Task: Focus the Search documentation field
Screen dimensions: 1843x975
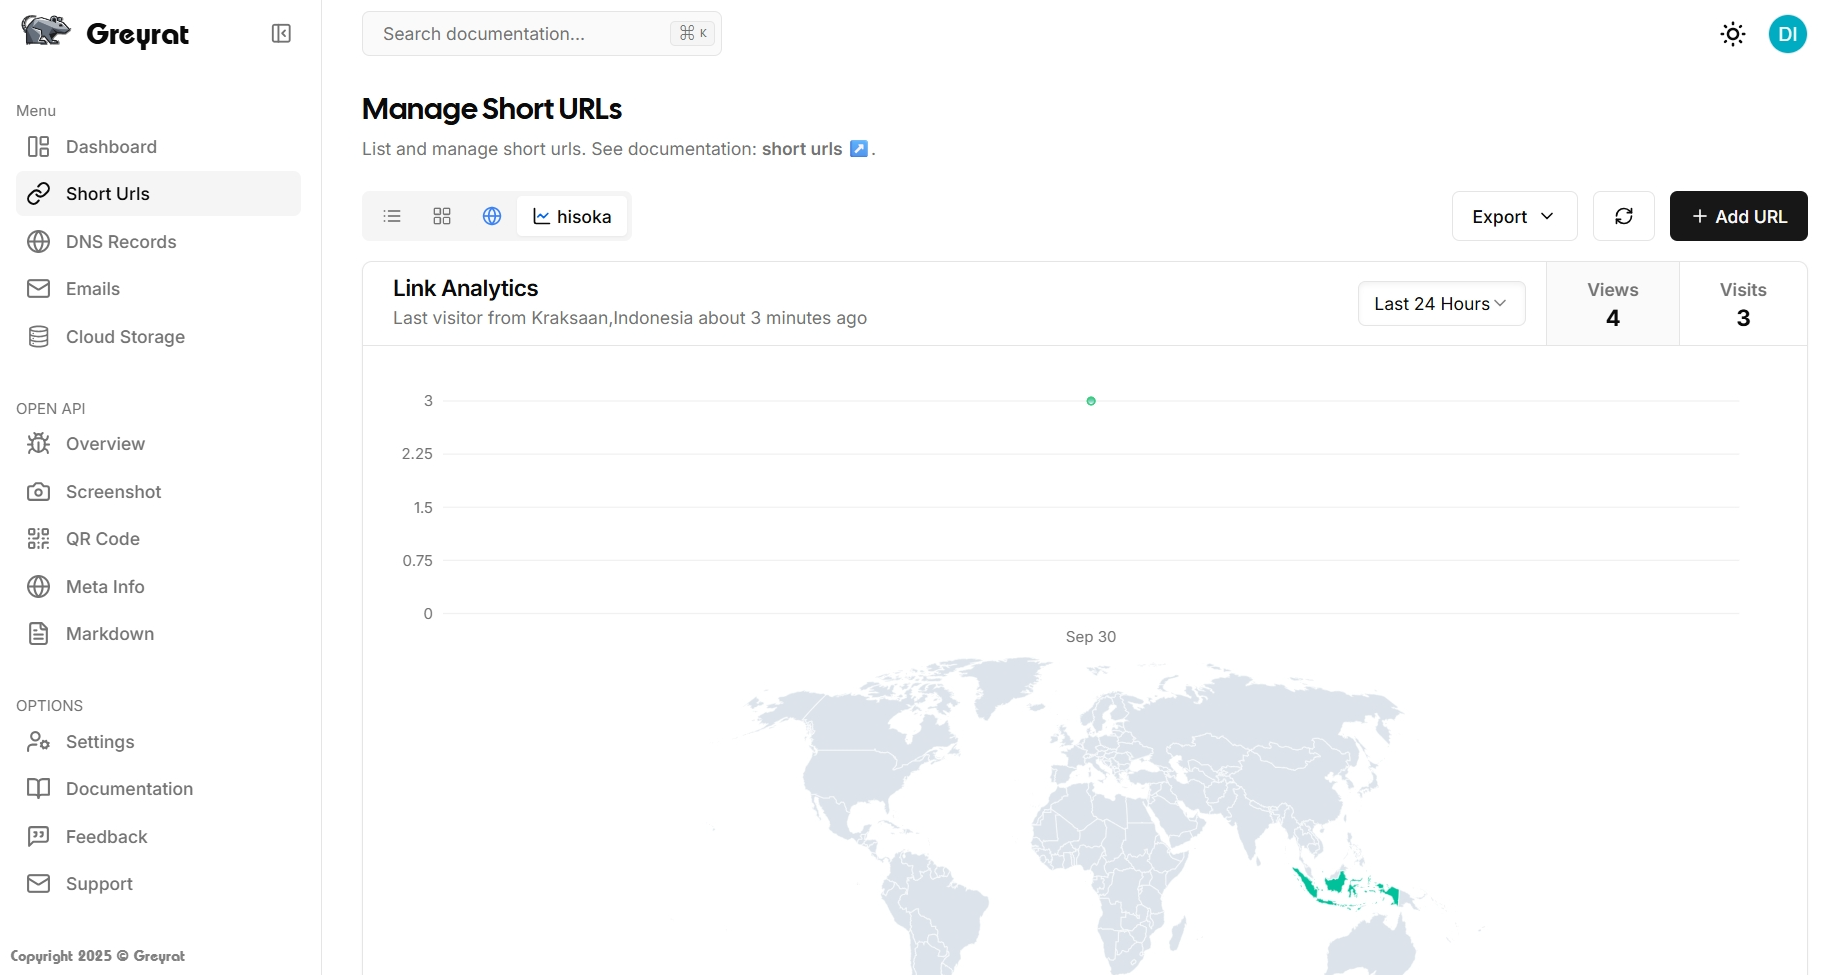Action: pos(520,34)
